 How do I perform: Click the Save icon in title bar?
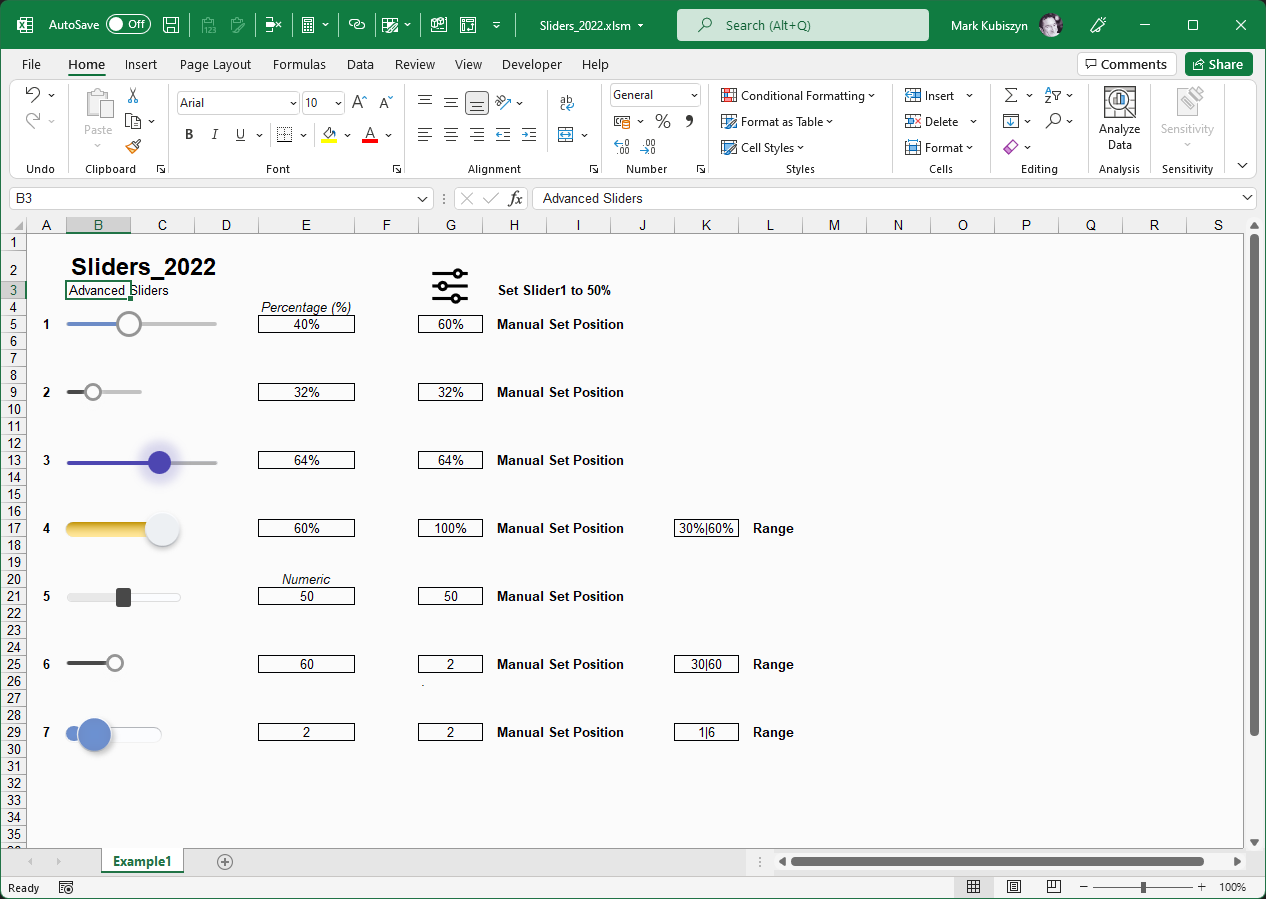click(171, 25)
